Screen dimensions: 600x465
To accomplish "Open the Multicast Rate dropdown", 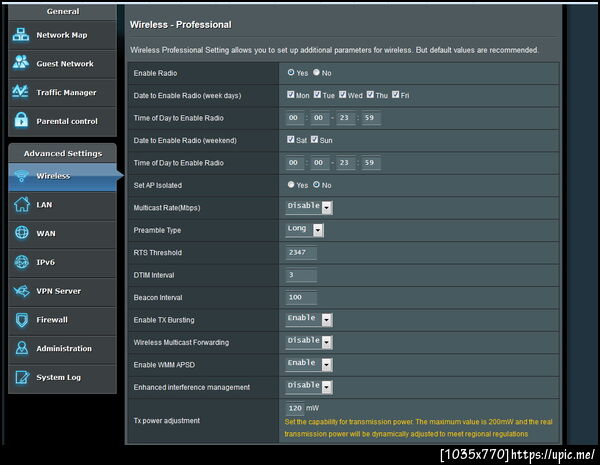I will point(309,207).
